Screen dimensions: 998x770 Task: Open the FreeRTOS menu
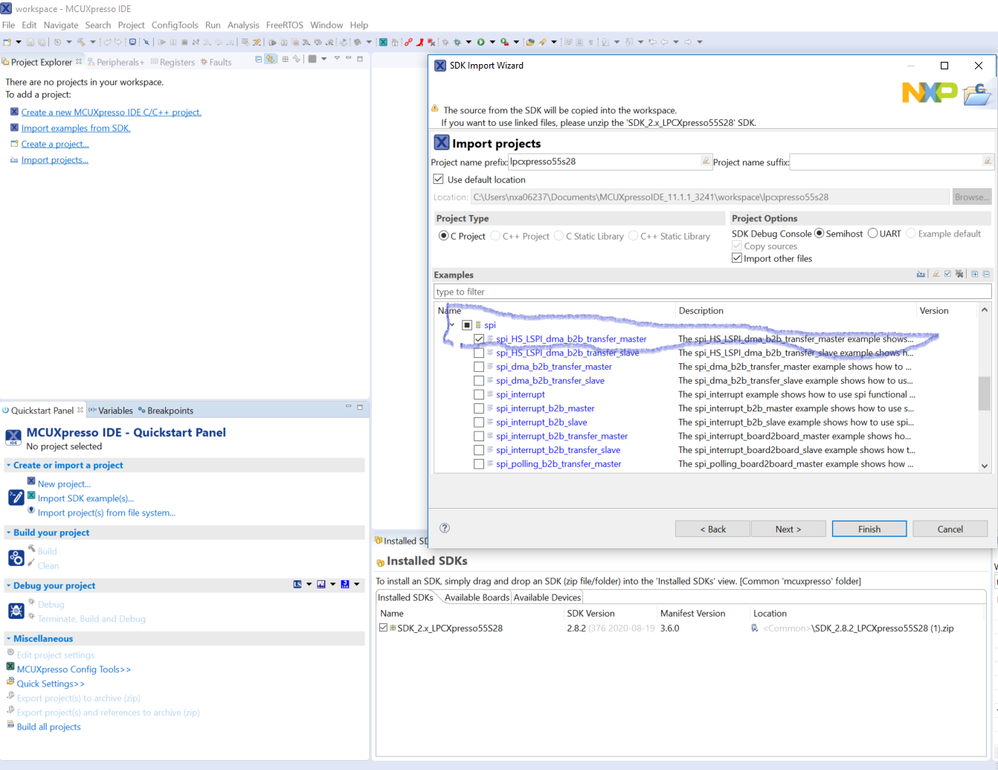285,25
